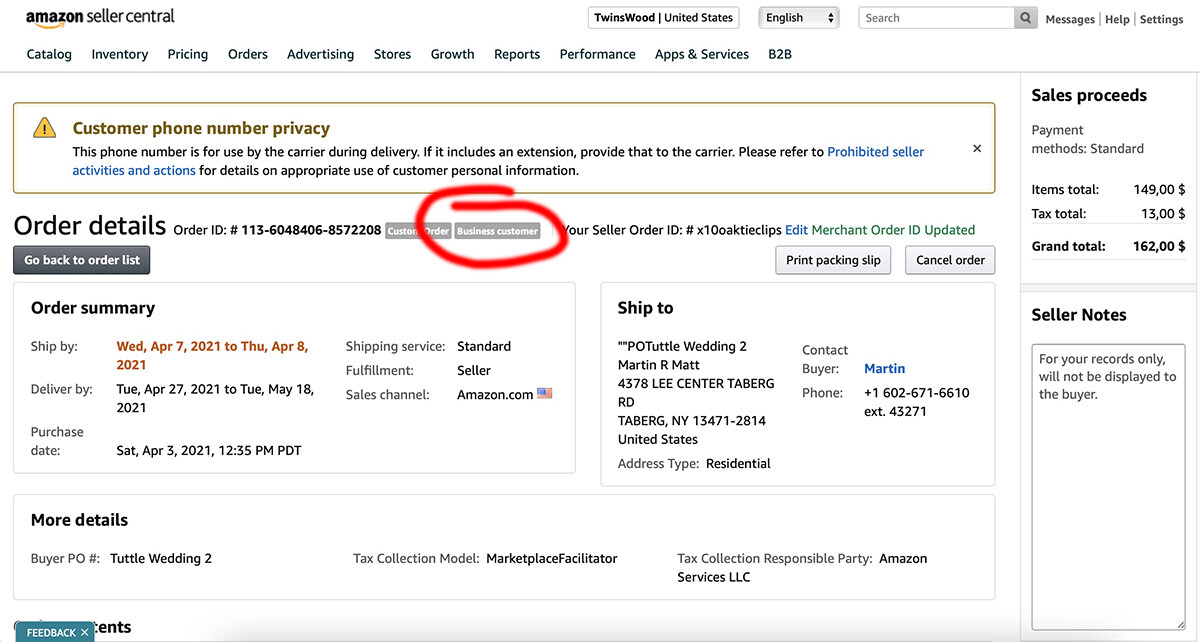1200x642 pixels.
Task: Open the Advertising menu
Action: pos(321,54)
